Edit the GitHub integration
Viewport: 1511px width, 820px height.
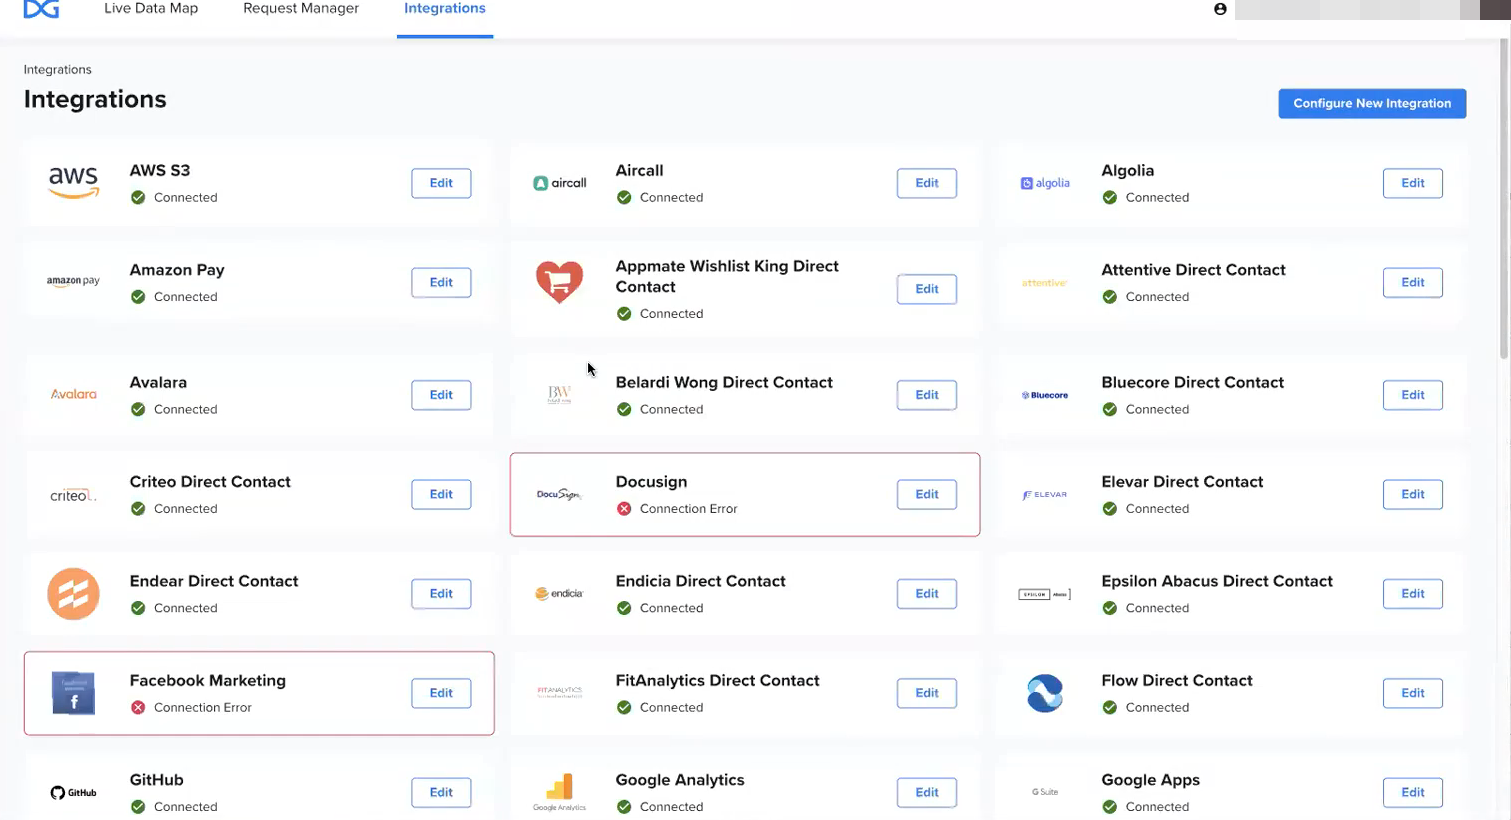click(441, 792)
